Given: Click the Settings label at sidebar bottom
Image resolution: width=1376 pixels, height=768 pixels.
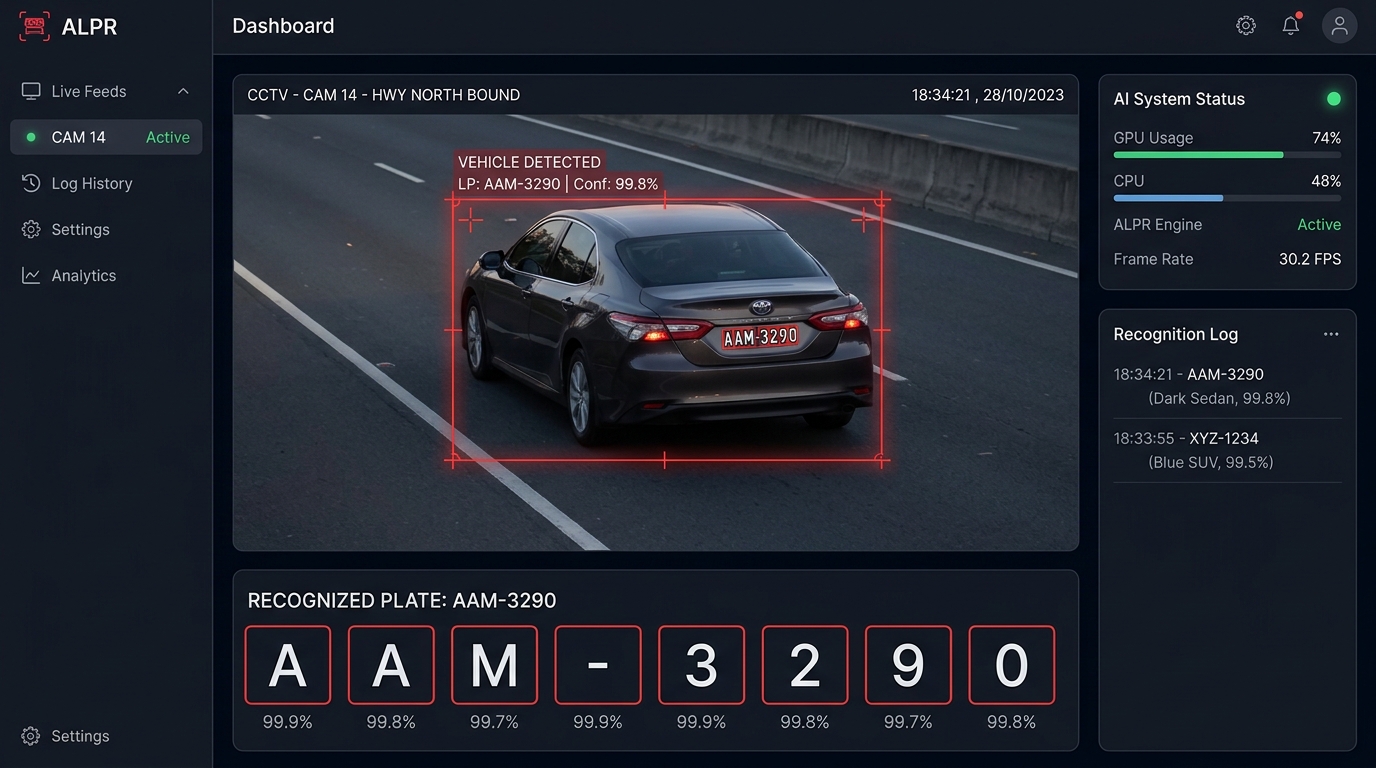Looking at the screenshot, I should pos(81,736).
